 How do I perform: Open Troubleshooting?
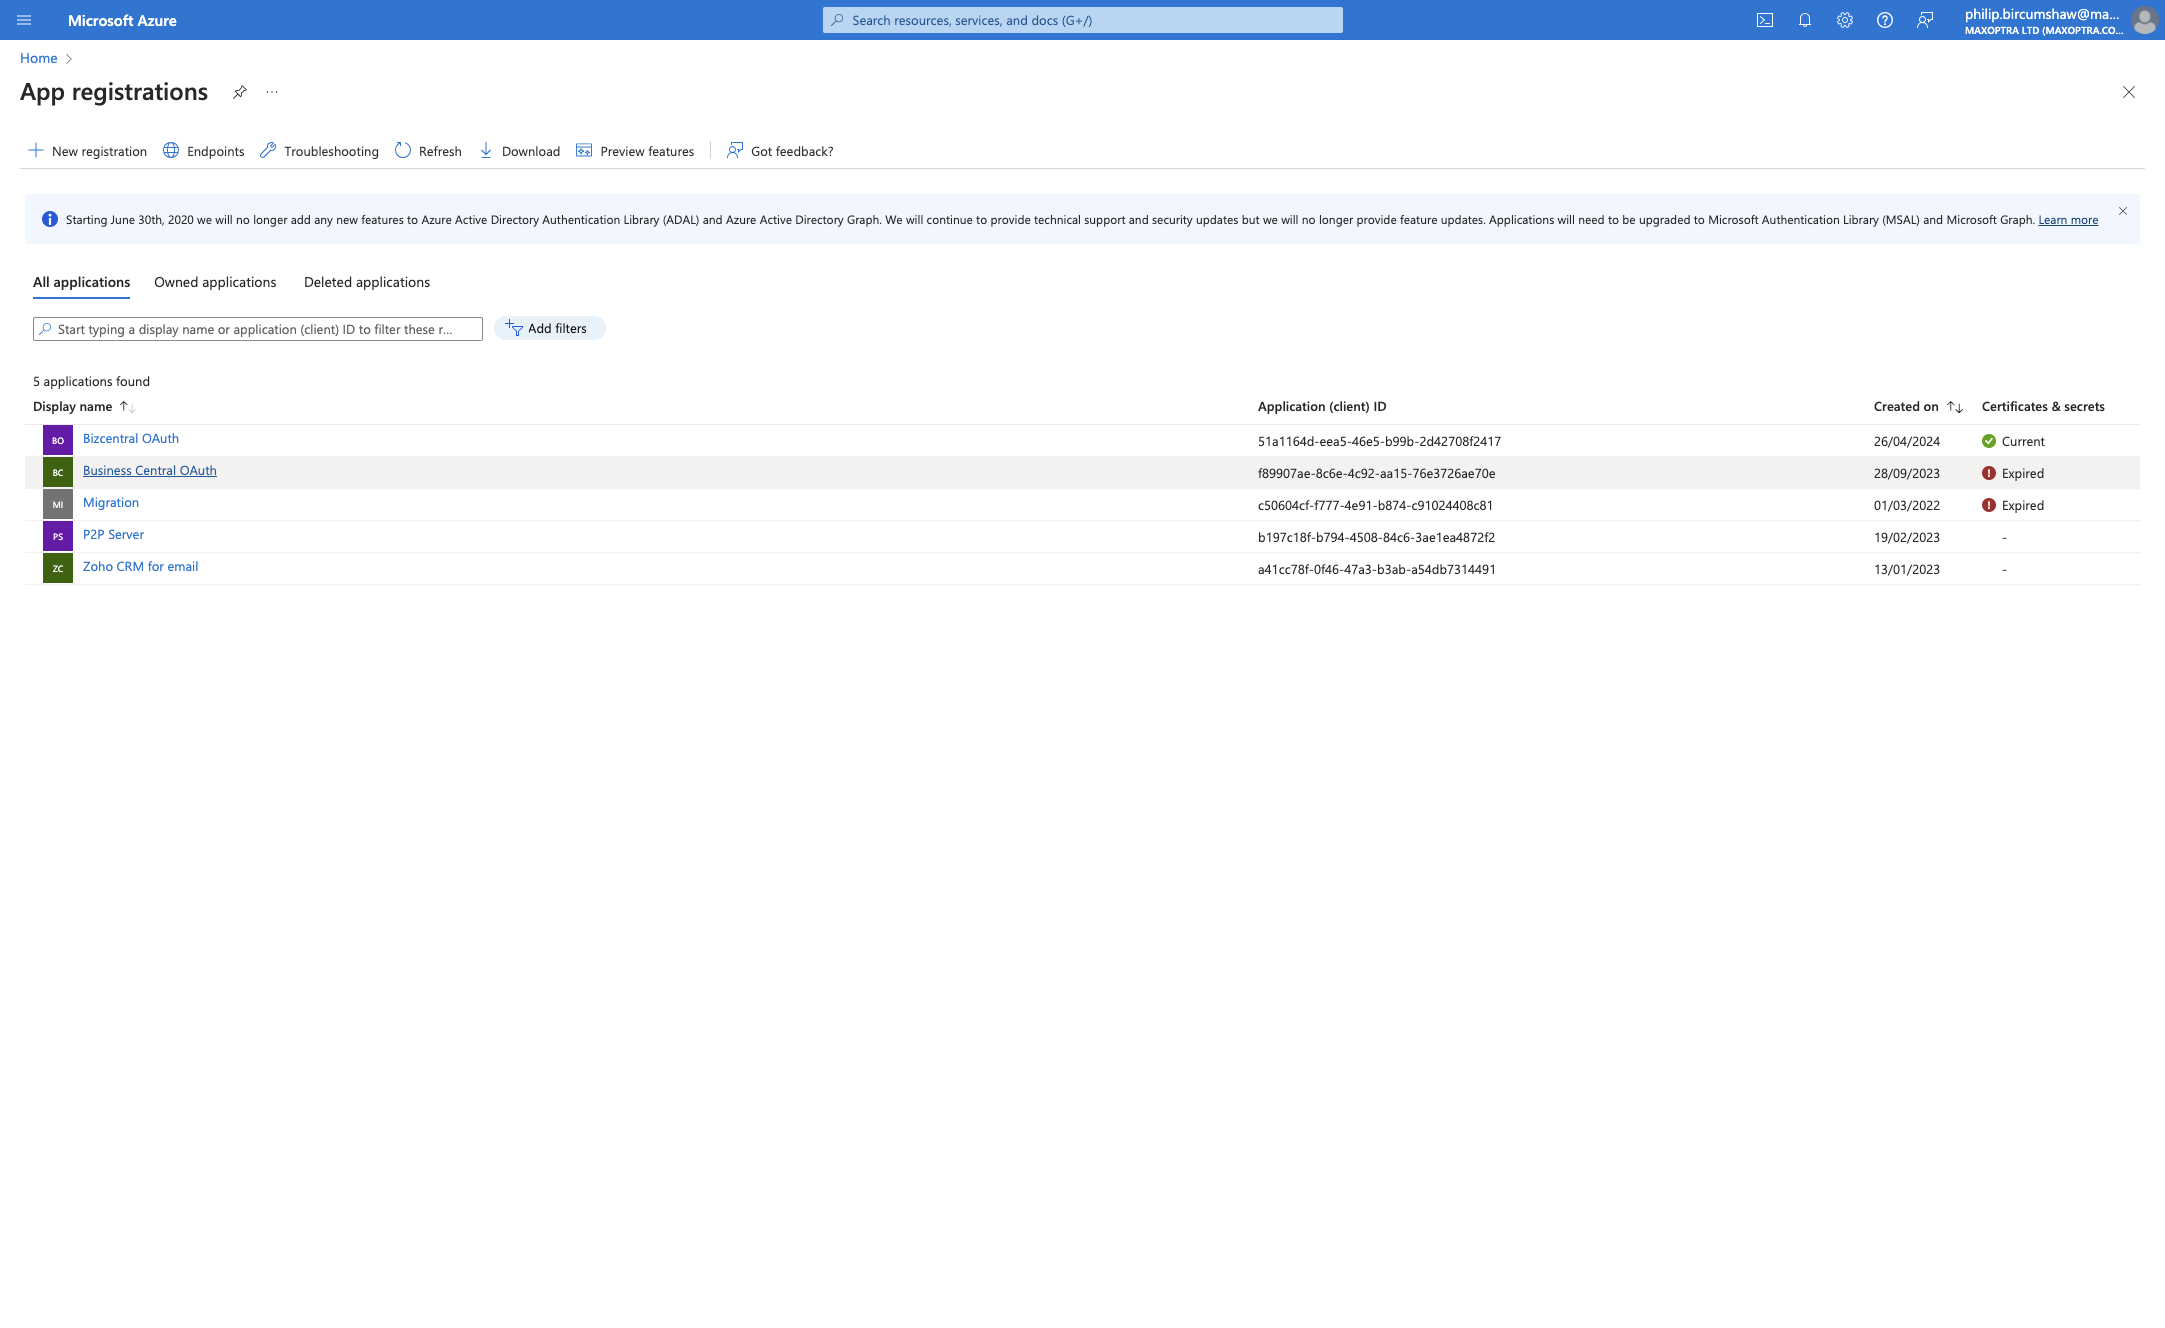[320, 151]
